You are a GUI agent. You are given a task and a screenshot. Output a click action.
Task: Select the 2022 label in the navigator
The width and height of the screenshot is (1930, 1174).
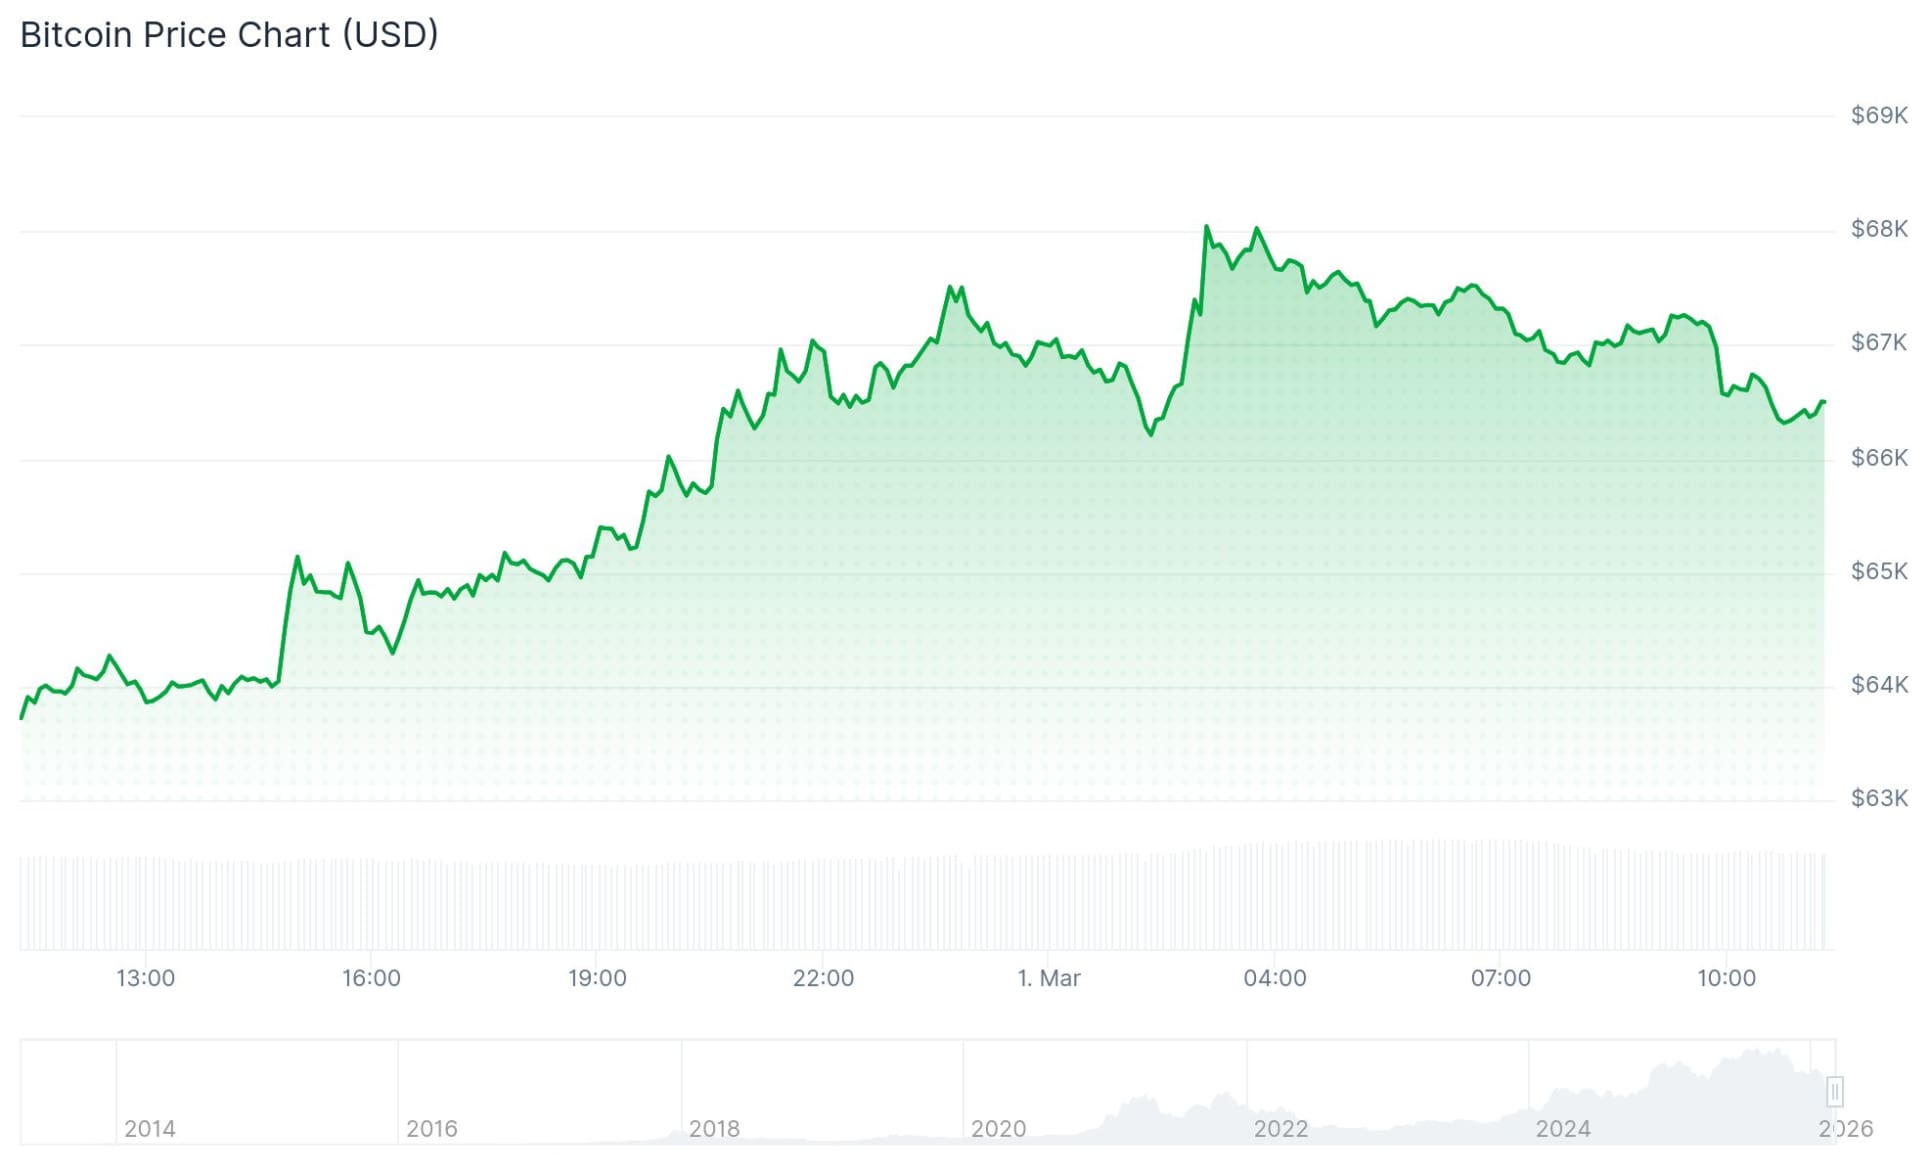[1280, 1129]
